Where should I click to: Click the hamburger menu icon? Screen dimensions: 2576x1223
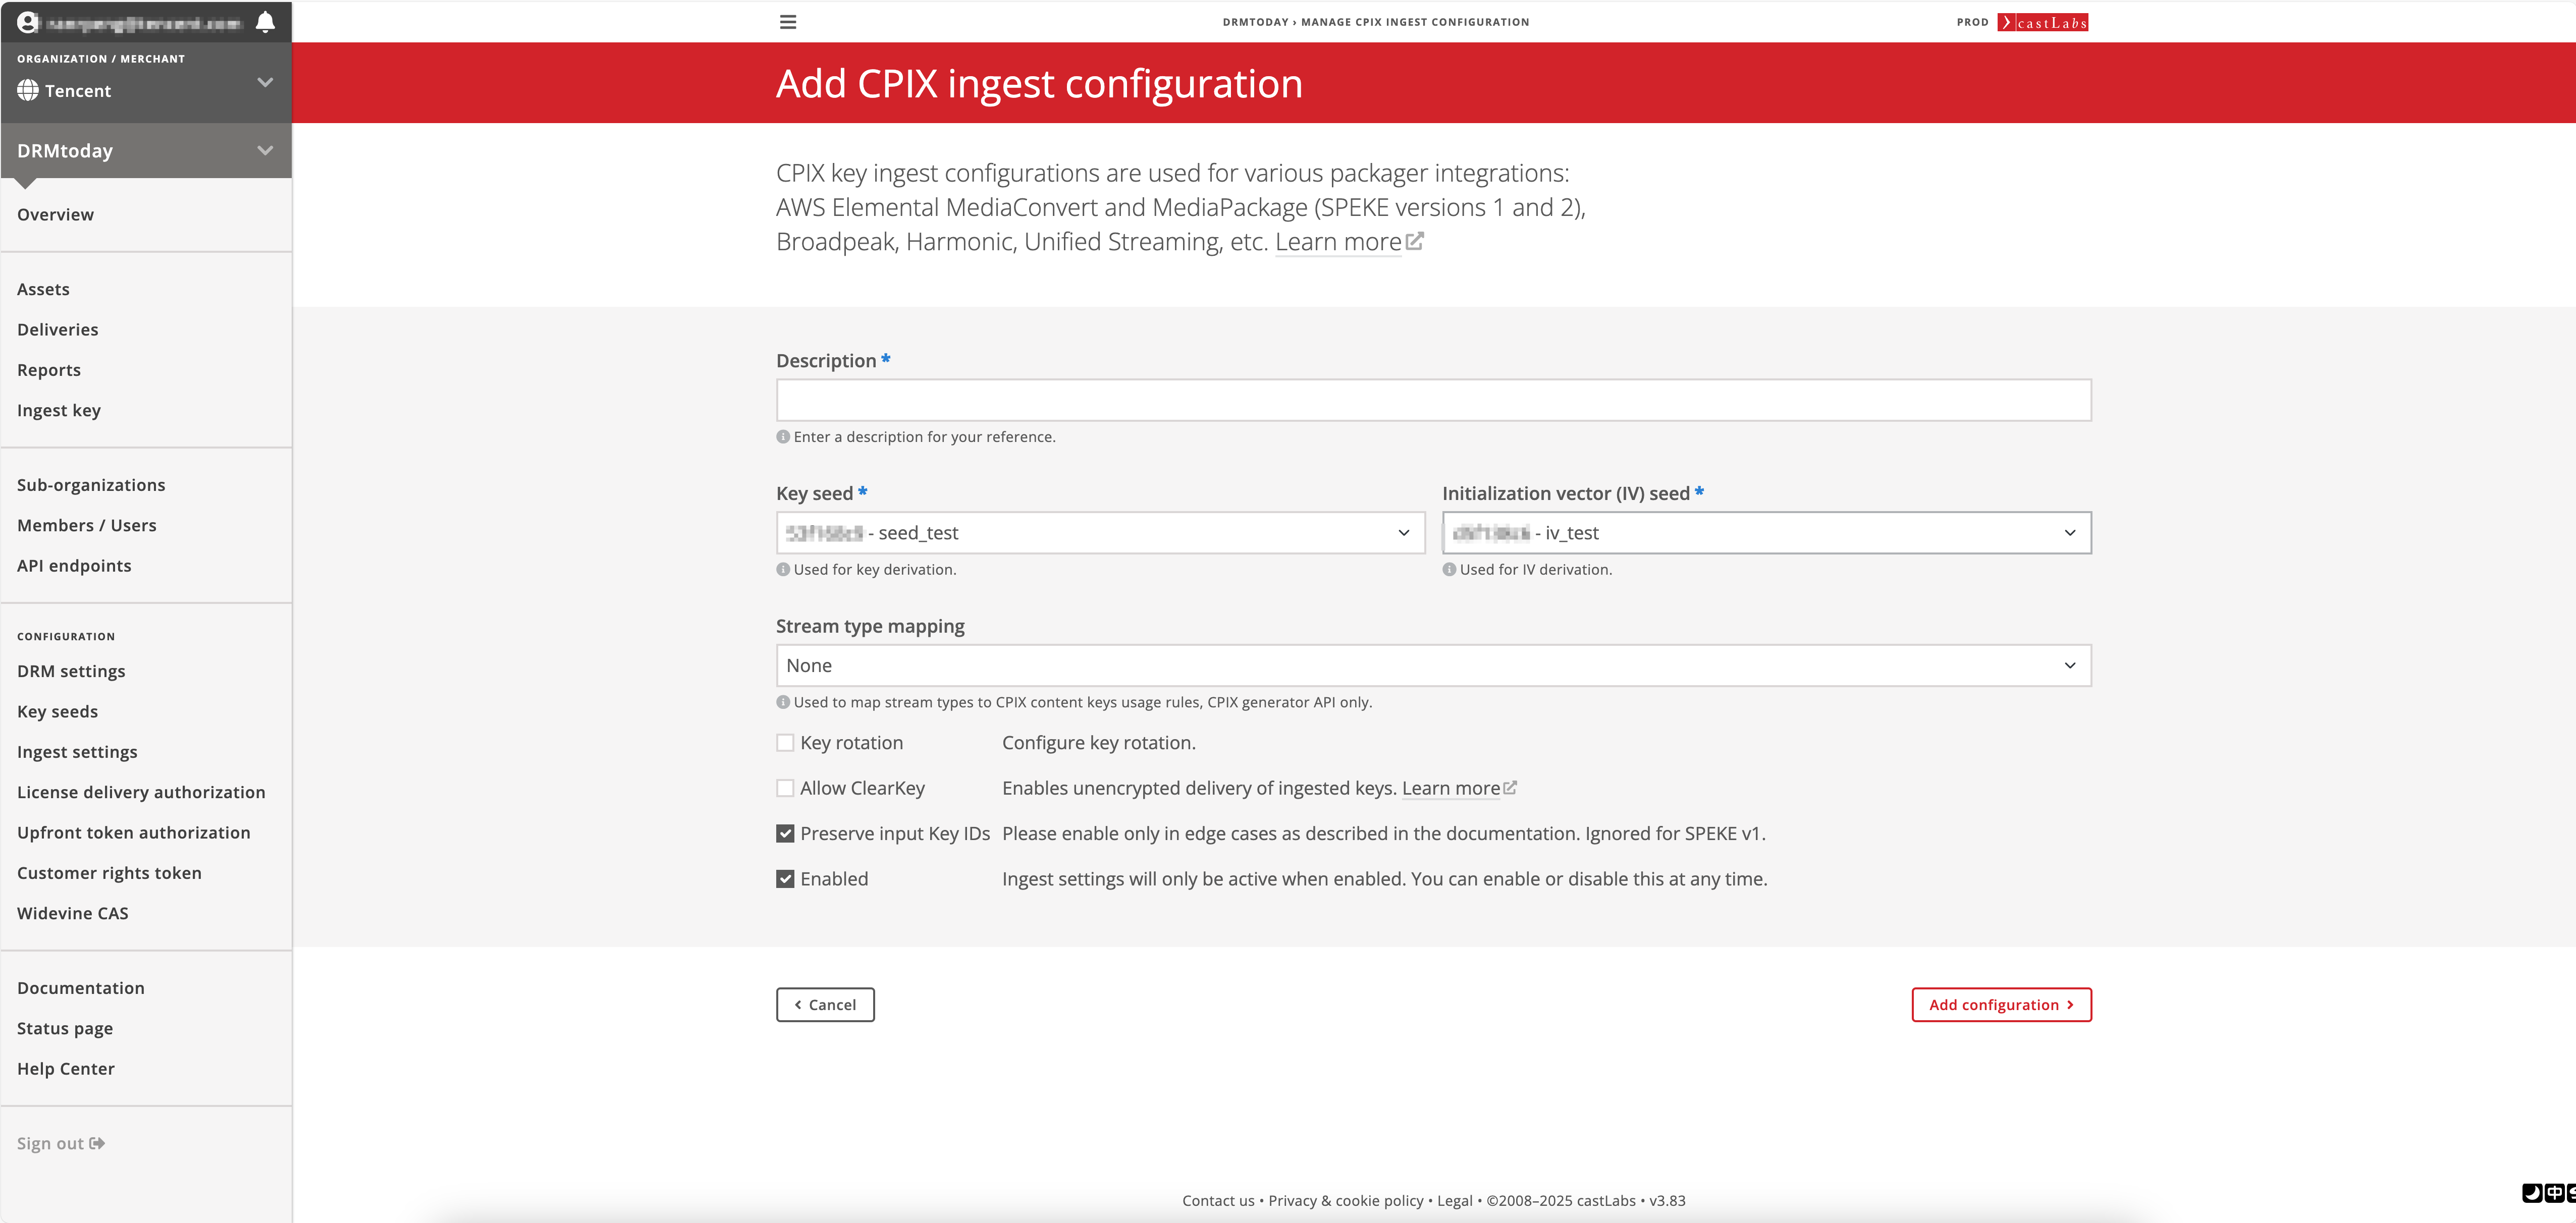point(788,22)
